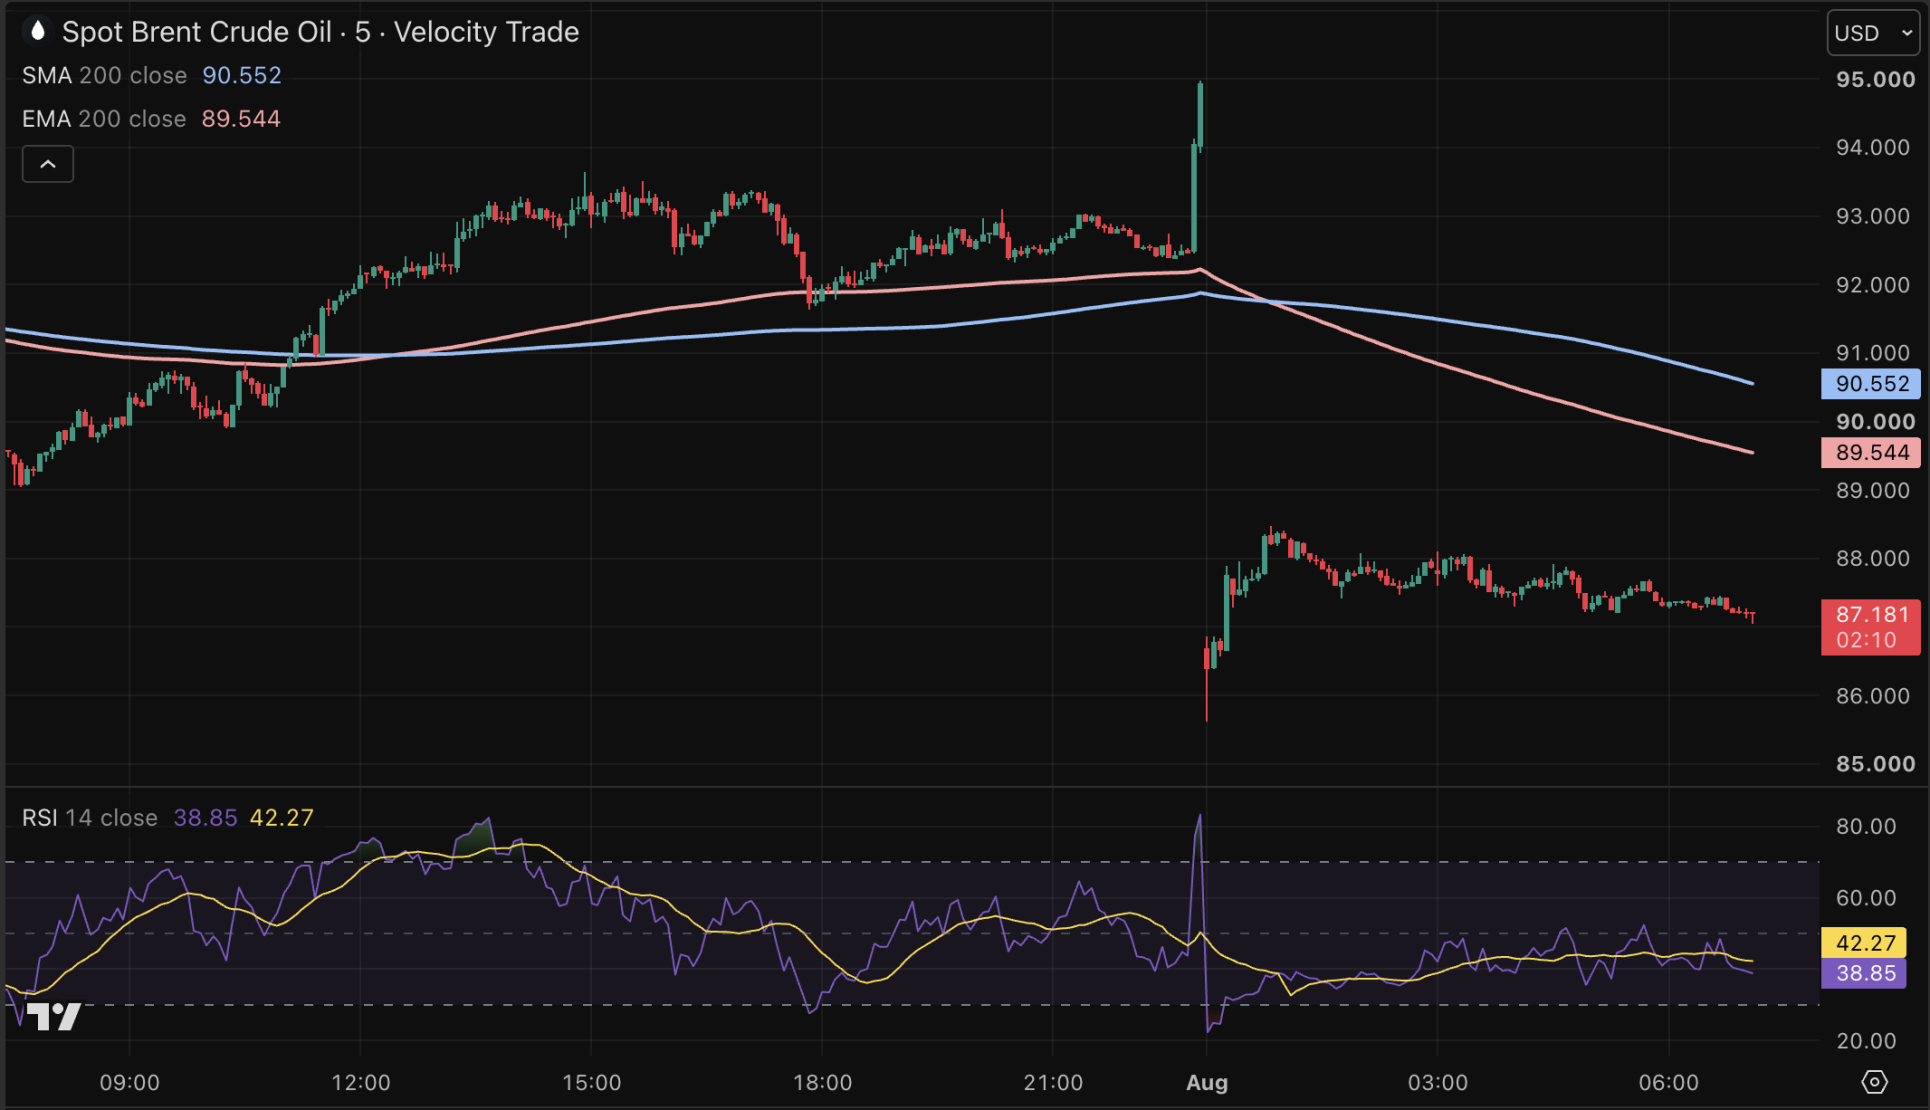Click the 85.000 price scale label

point(1875,765)
